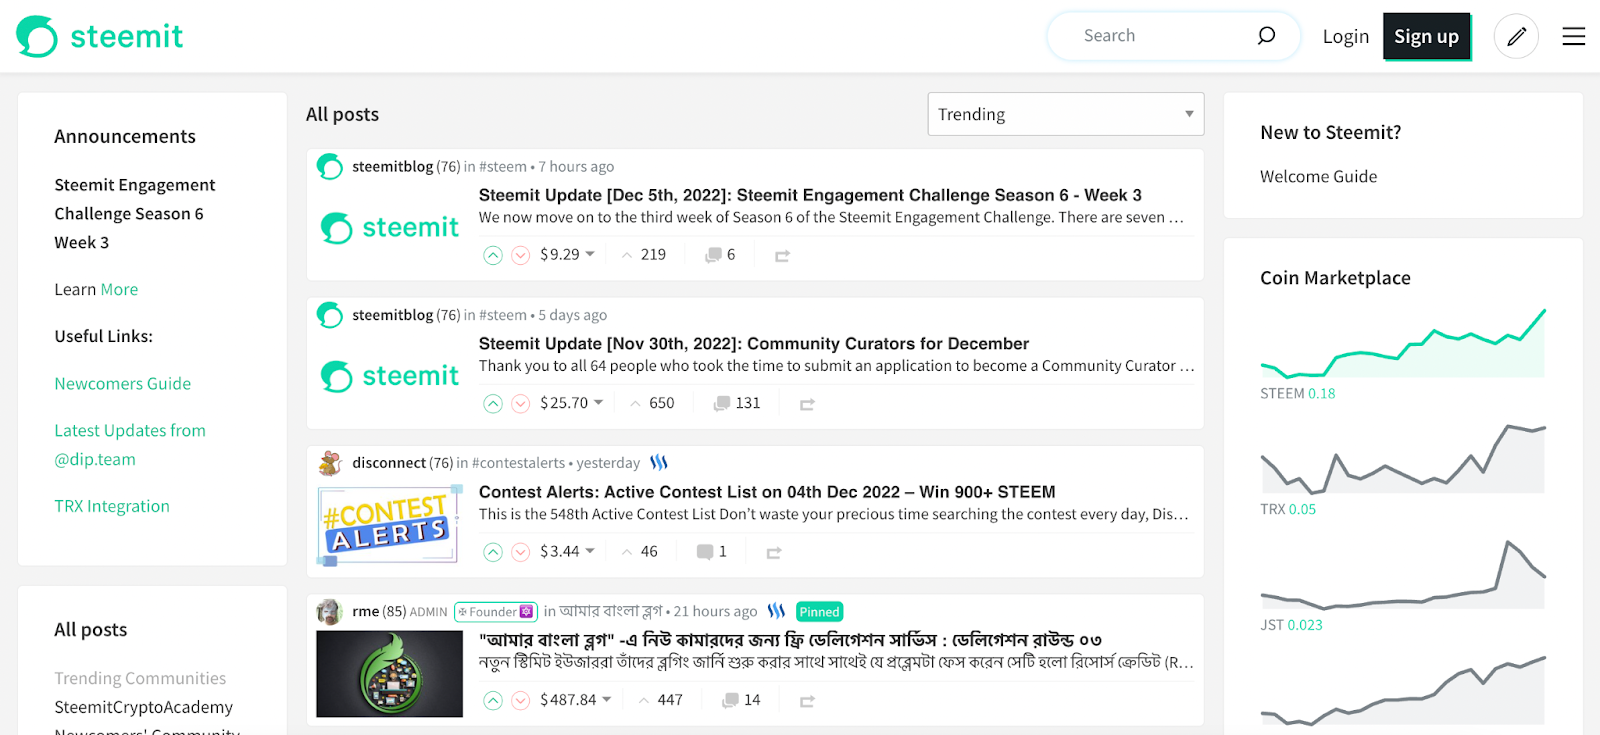
Task: Upvote the Engagement Challenge Season 6 post
Action: (493, 255)
